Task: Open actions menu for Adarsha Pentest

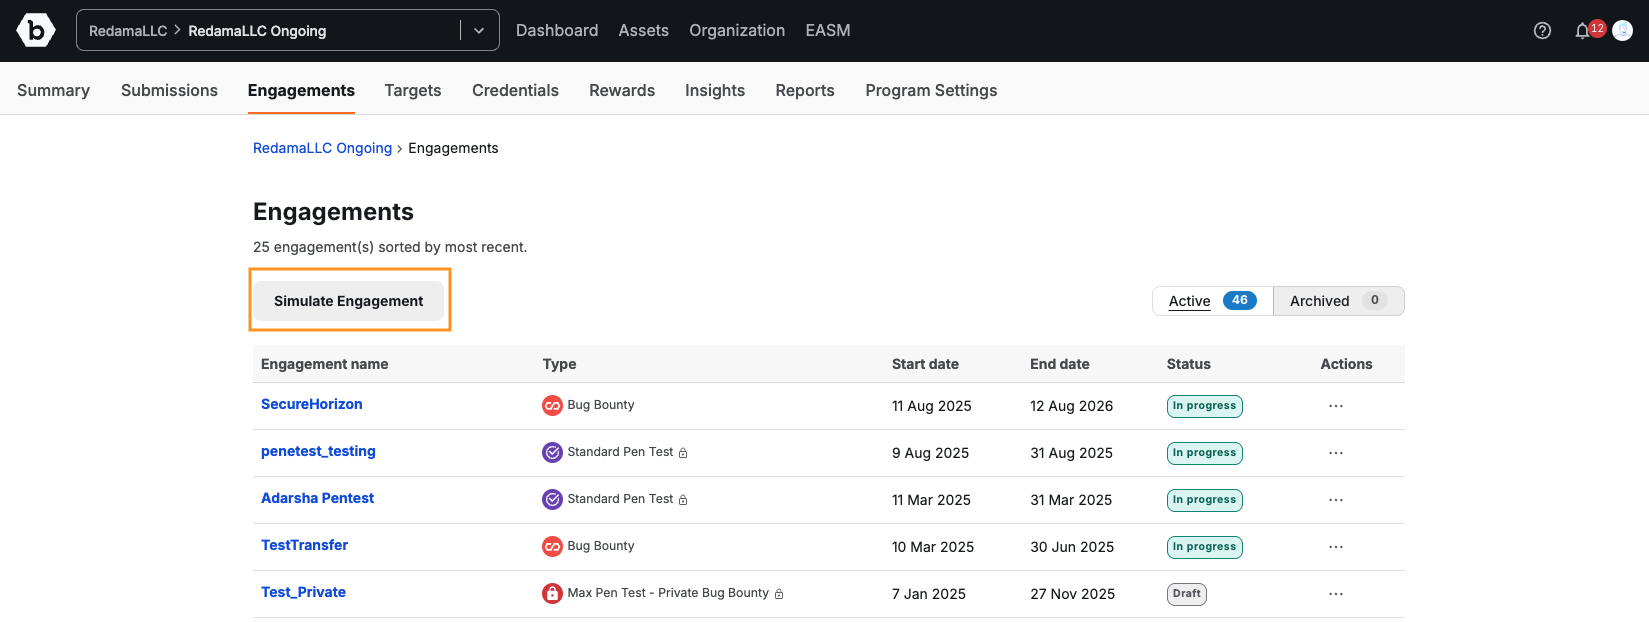Action: (1336, 500)
